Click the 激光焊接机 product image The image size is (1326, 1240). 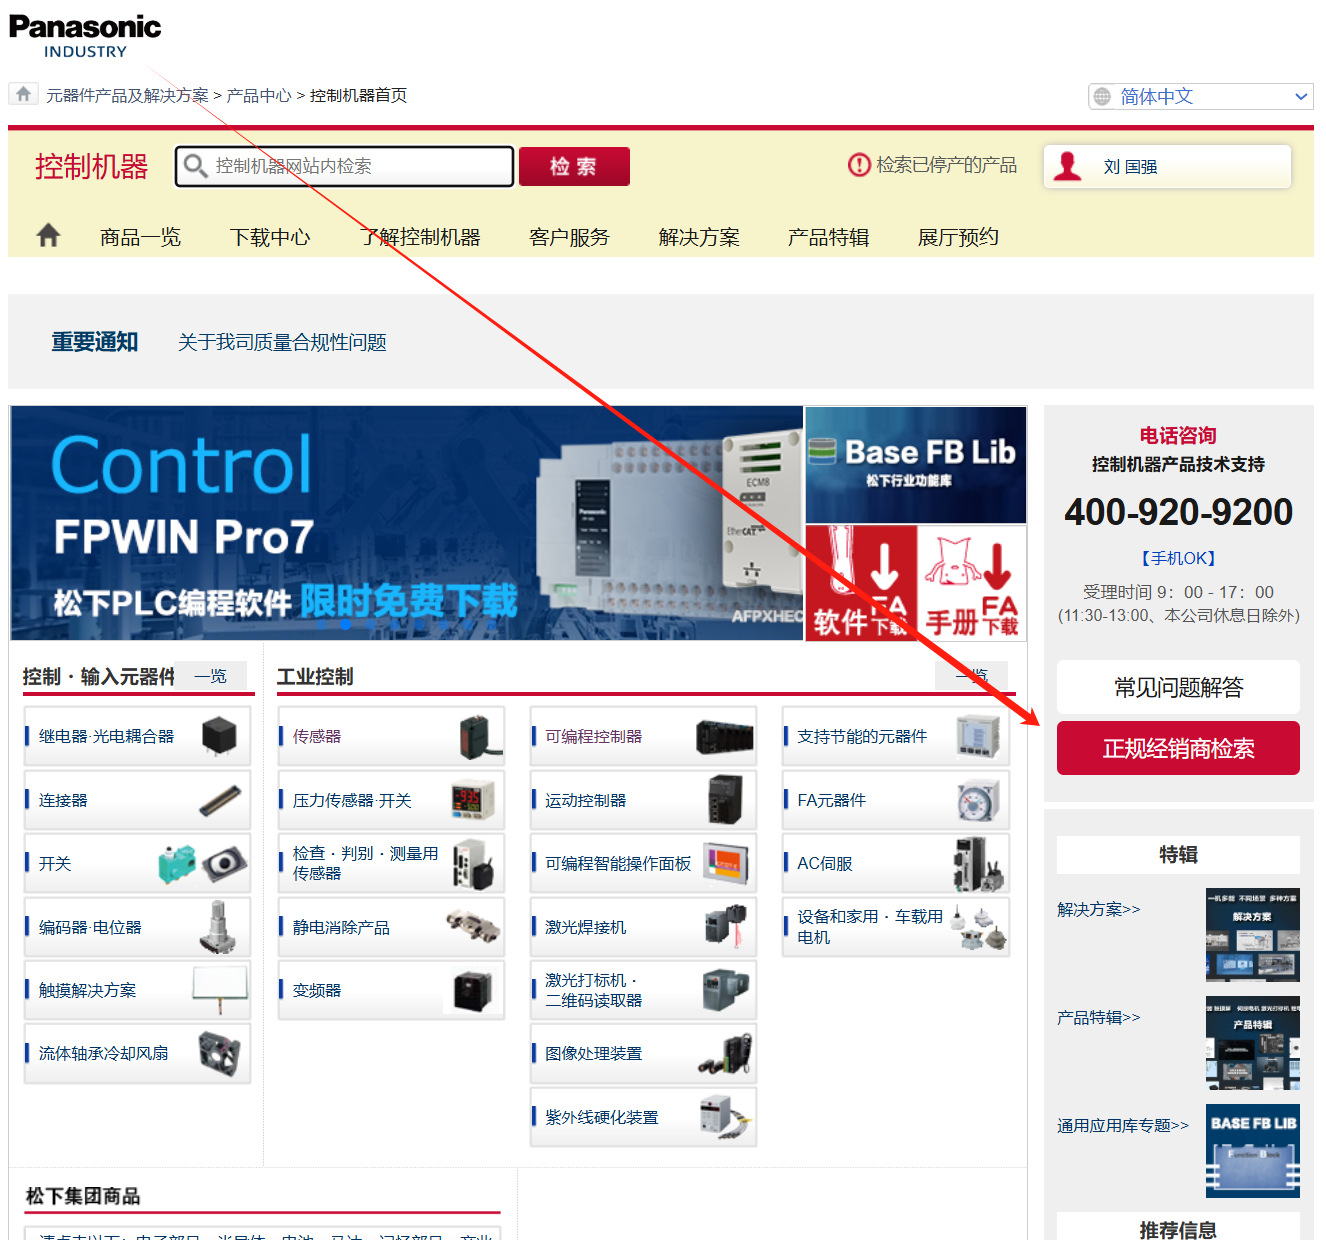(x=726, y=926)
